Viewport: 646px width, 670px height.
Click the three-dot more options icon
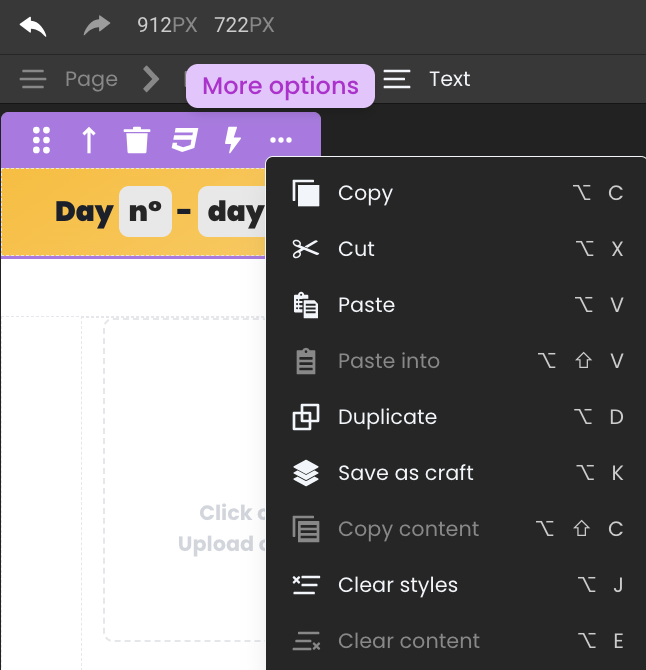(281, 140)
